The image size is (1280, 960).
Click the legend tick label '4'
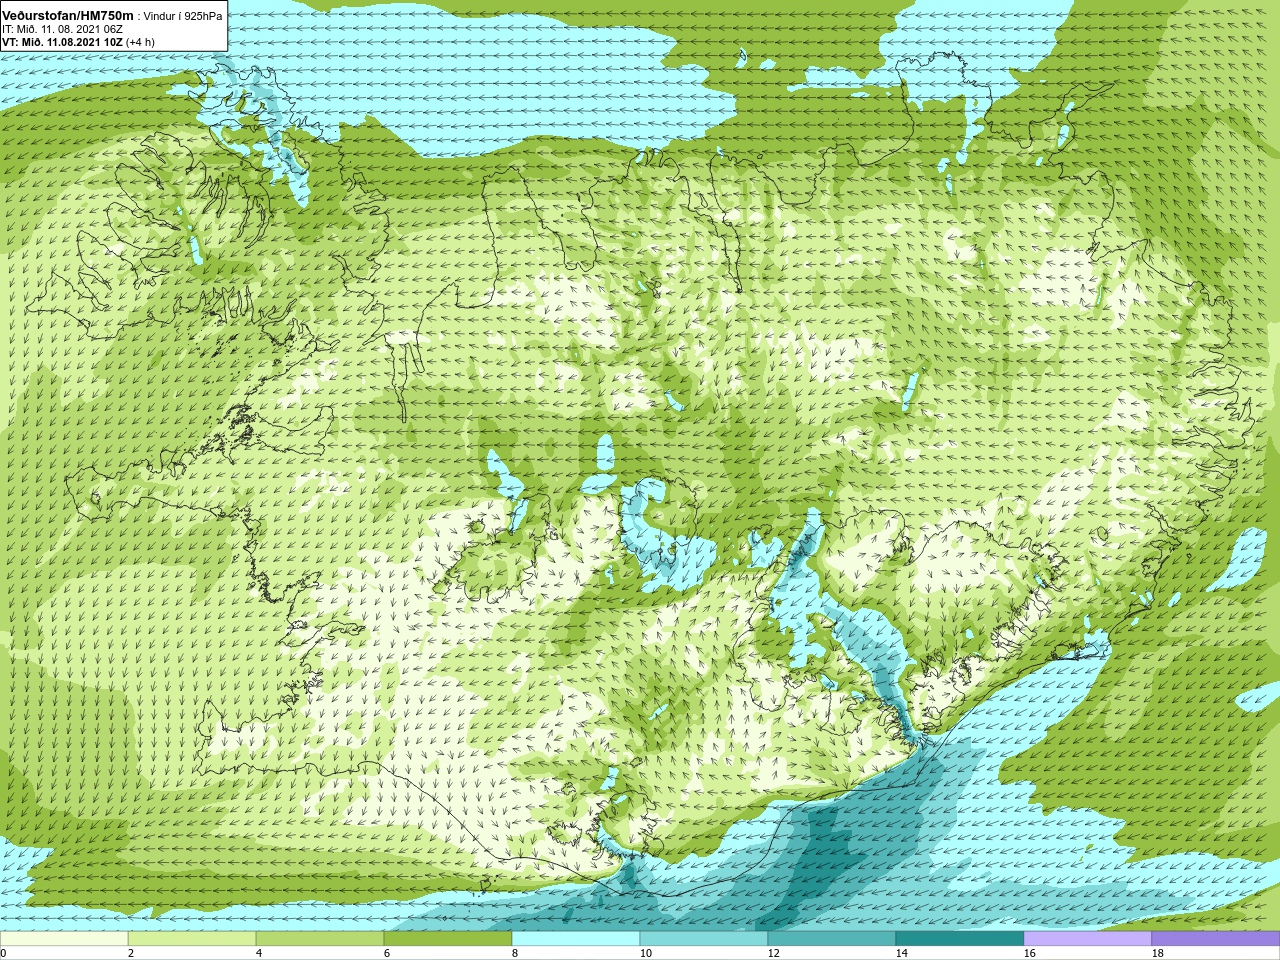tap(259, 953)
